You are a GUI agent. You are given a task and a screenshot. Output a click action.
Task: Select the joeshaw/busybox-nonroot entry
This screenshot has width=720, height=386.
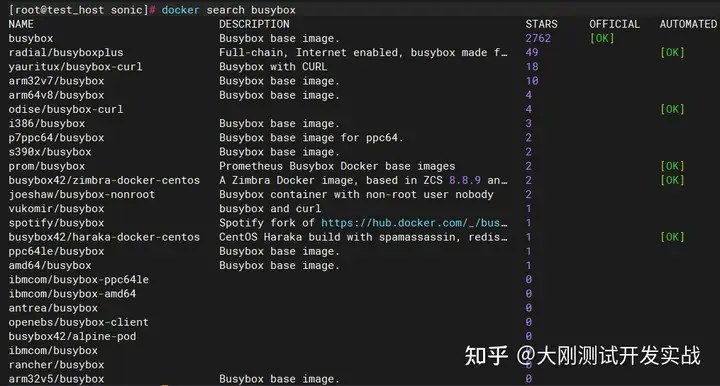[82, 194]
